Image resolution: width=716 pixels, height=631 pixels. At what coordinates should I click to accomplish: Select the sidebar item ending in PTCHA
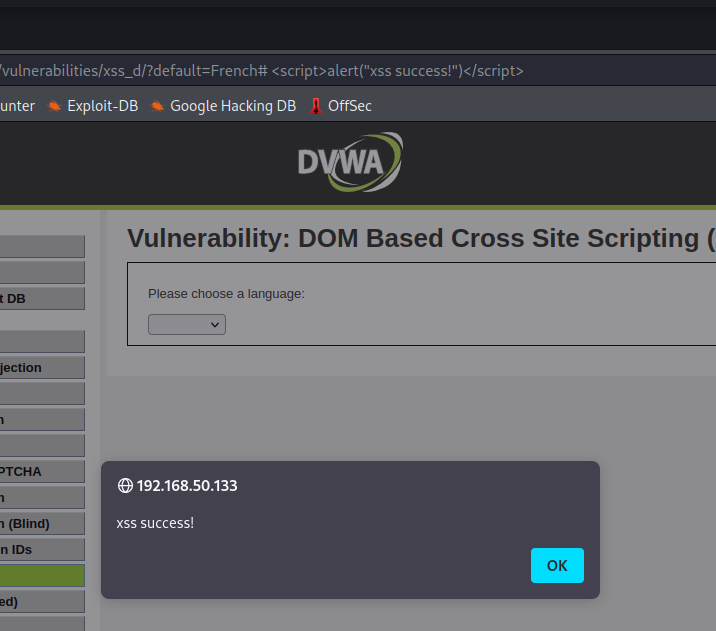(42, 471)
